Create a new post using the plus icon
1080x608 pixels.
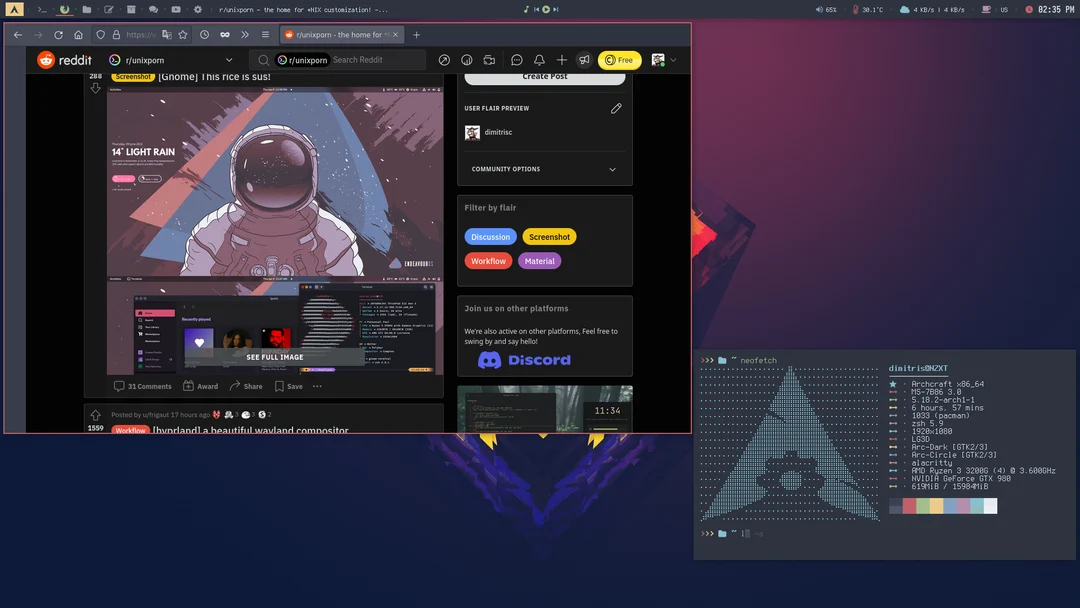coord(561,60)
